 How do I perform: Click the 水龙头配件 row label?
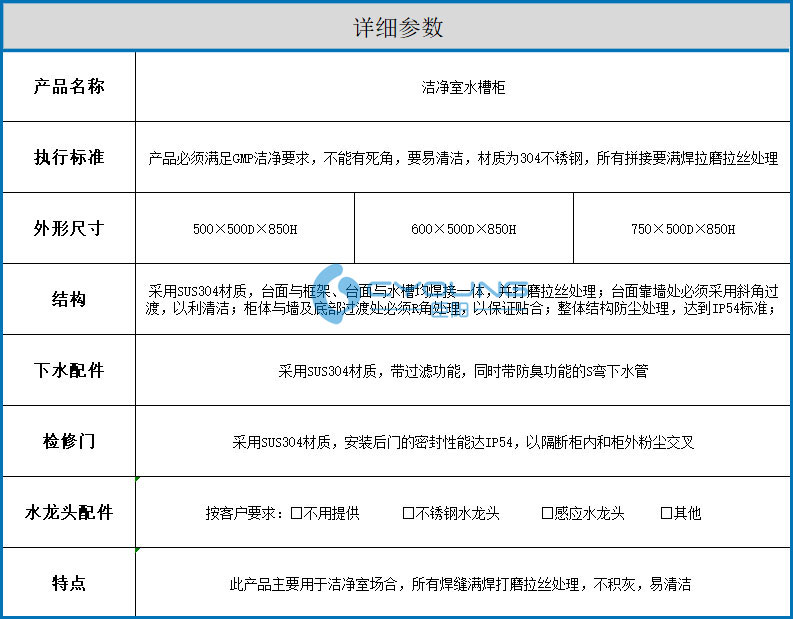click(68, 513)
